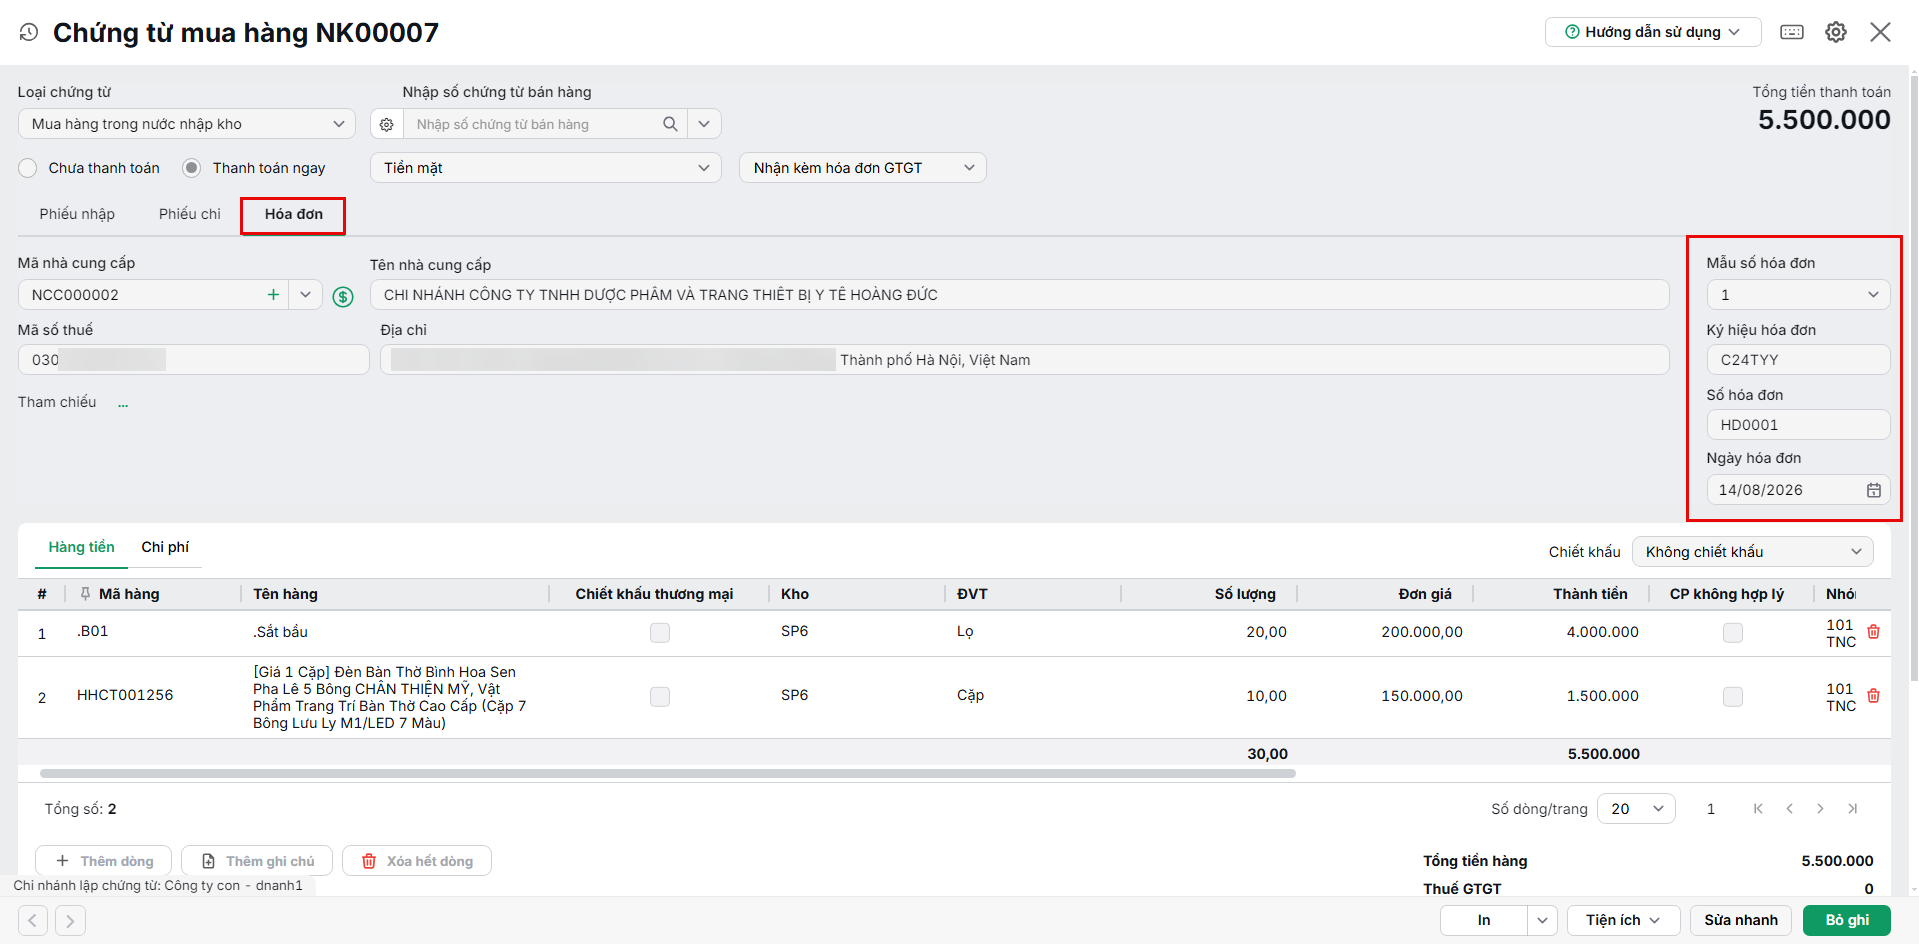
Task: Click the pin icon in Mã hàng header
Action: click(85, 594)
